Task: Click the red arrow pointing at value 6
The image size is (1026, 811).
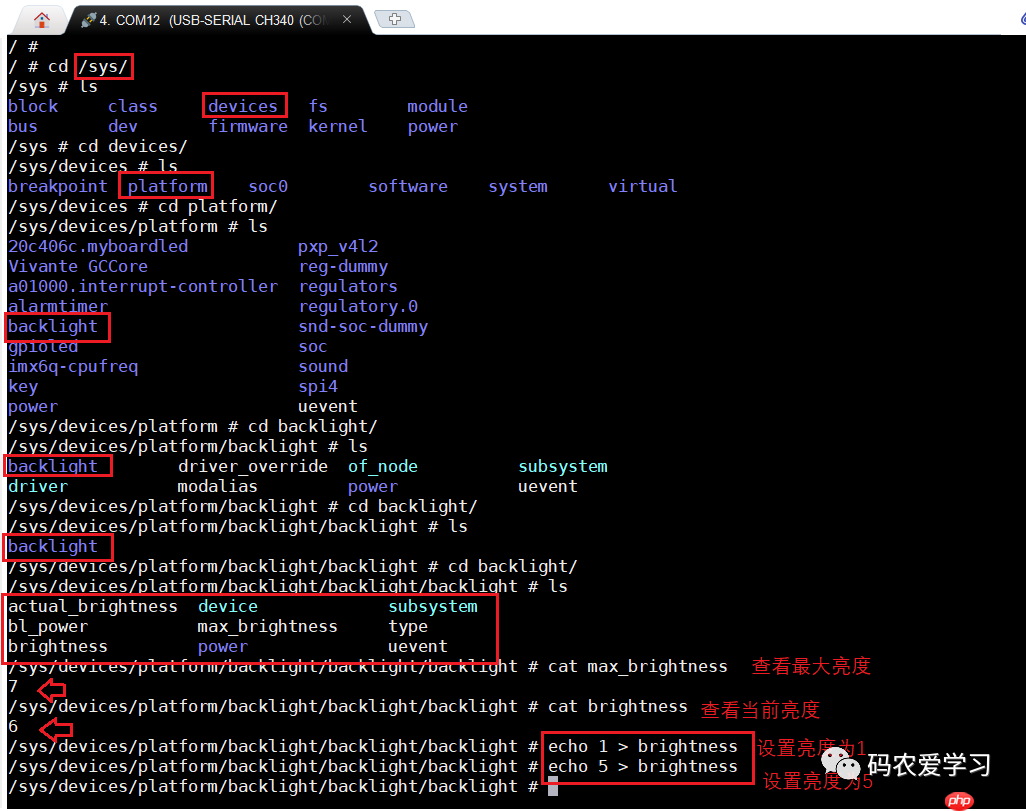Action: [56, 731]
